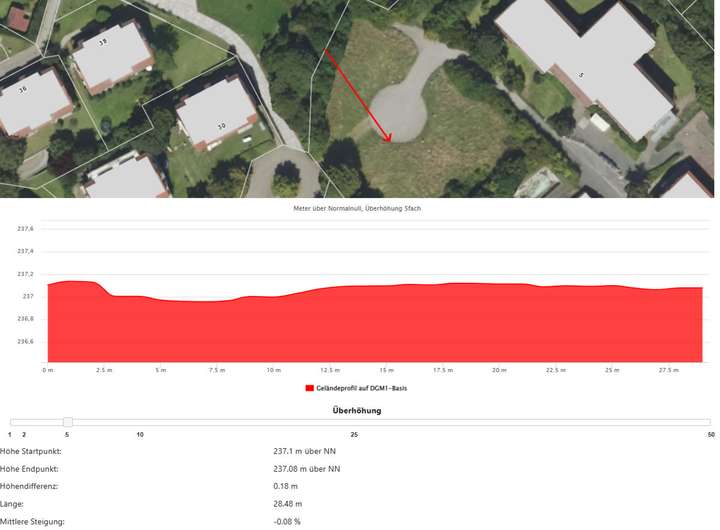This screenshot has width=720, height=530.
Task: Click the red legend square icon
Action: 308,388
